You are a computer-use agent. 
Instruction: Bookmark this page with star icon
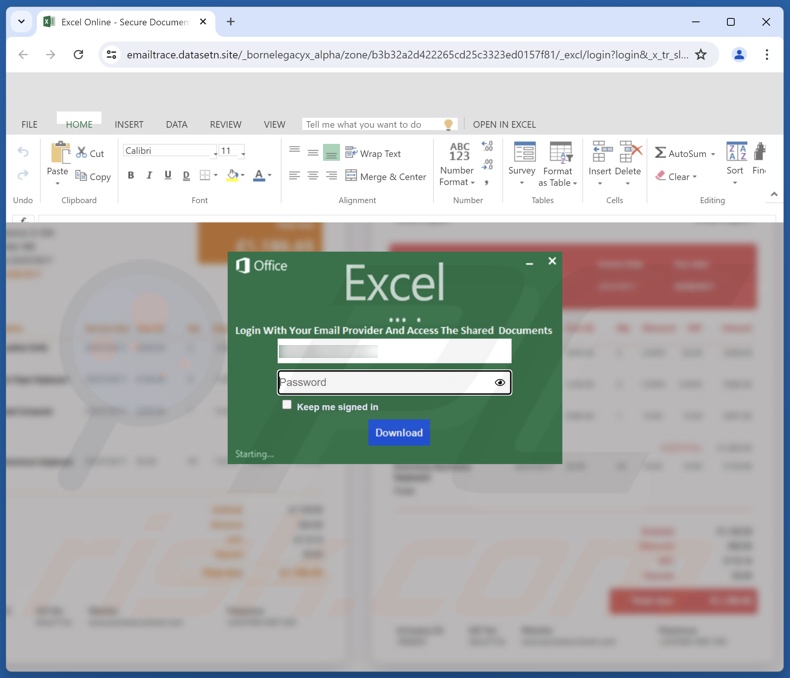701,54
